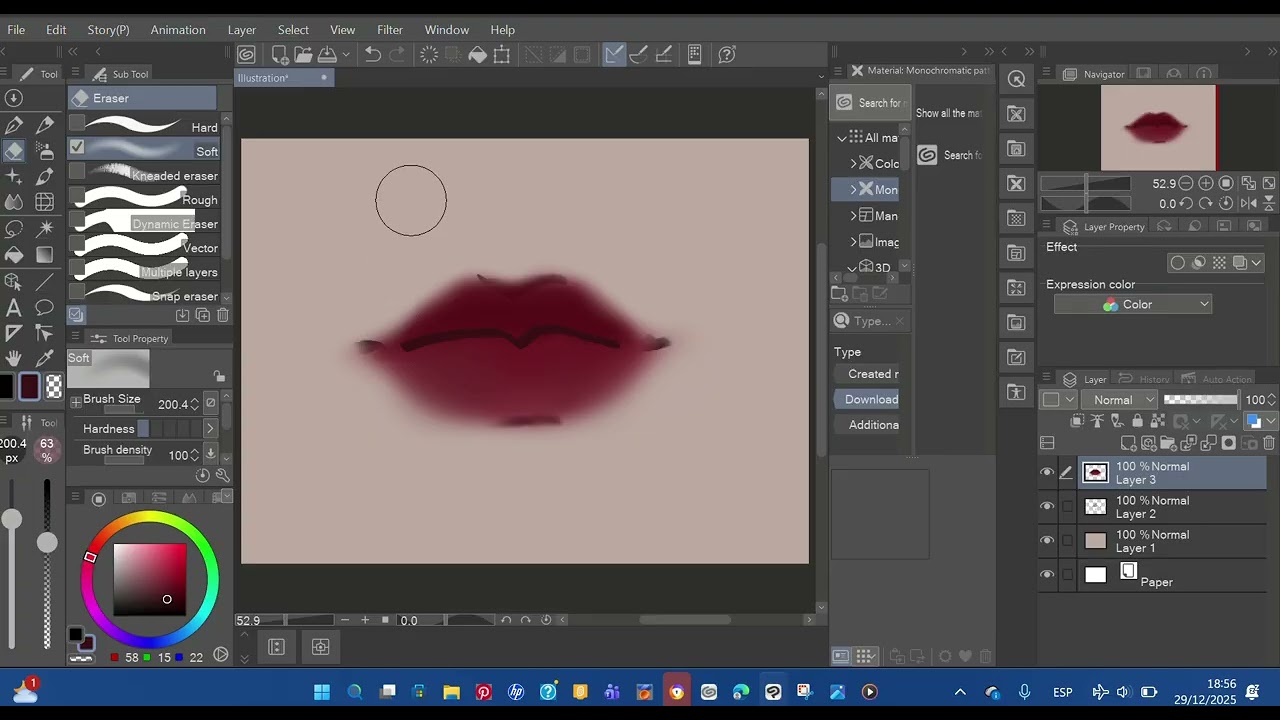Select the Eyedropper tool
Viewport: 1280px width, 720px height.
pyautogui.click(x=45, y=359)
